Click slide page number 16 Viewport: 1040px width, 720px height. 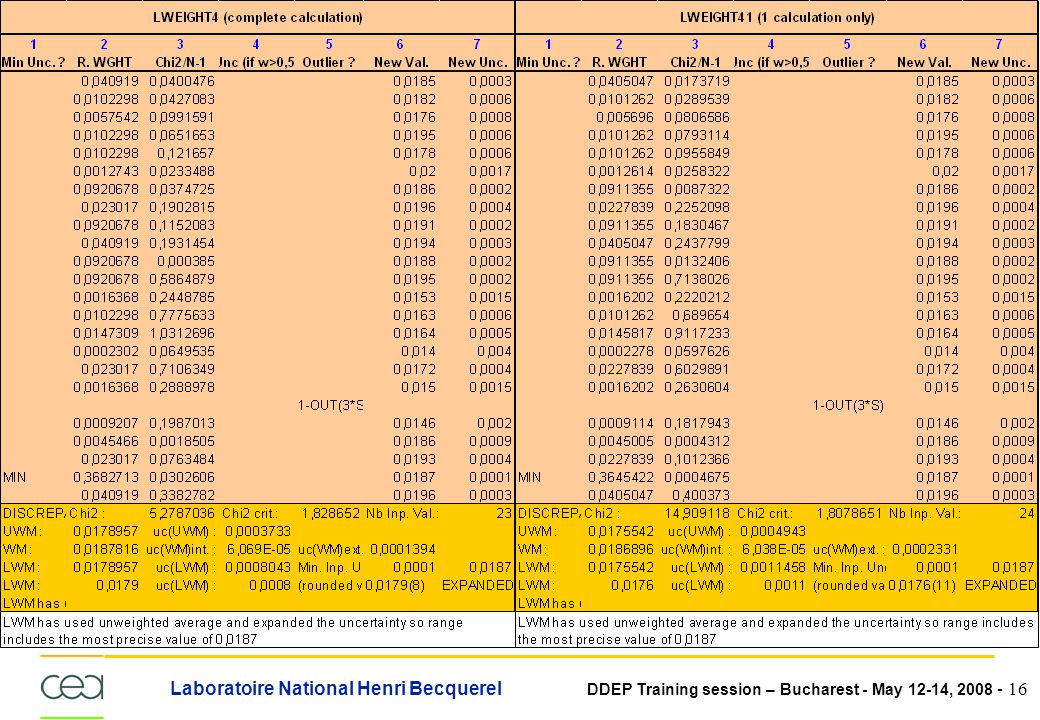point(1017,690)
